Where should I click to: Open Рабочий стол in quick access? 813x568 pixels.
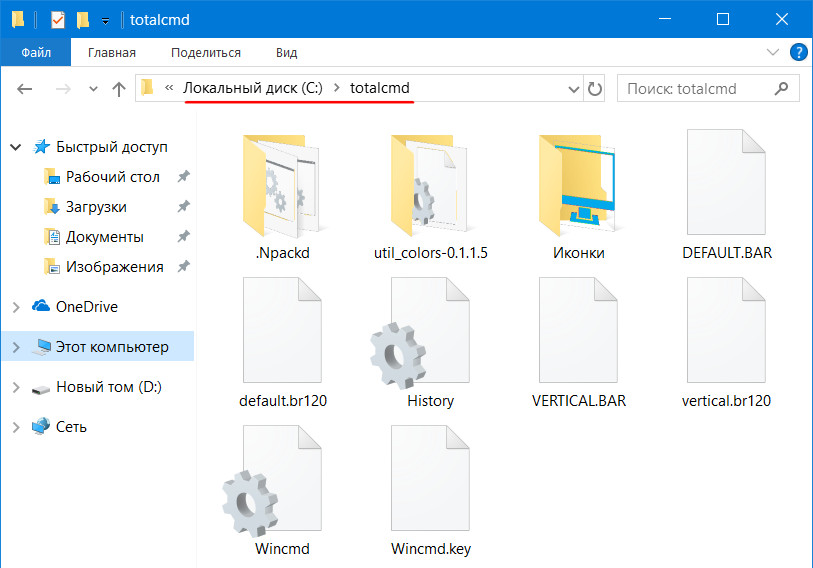point(113,177)
